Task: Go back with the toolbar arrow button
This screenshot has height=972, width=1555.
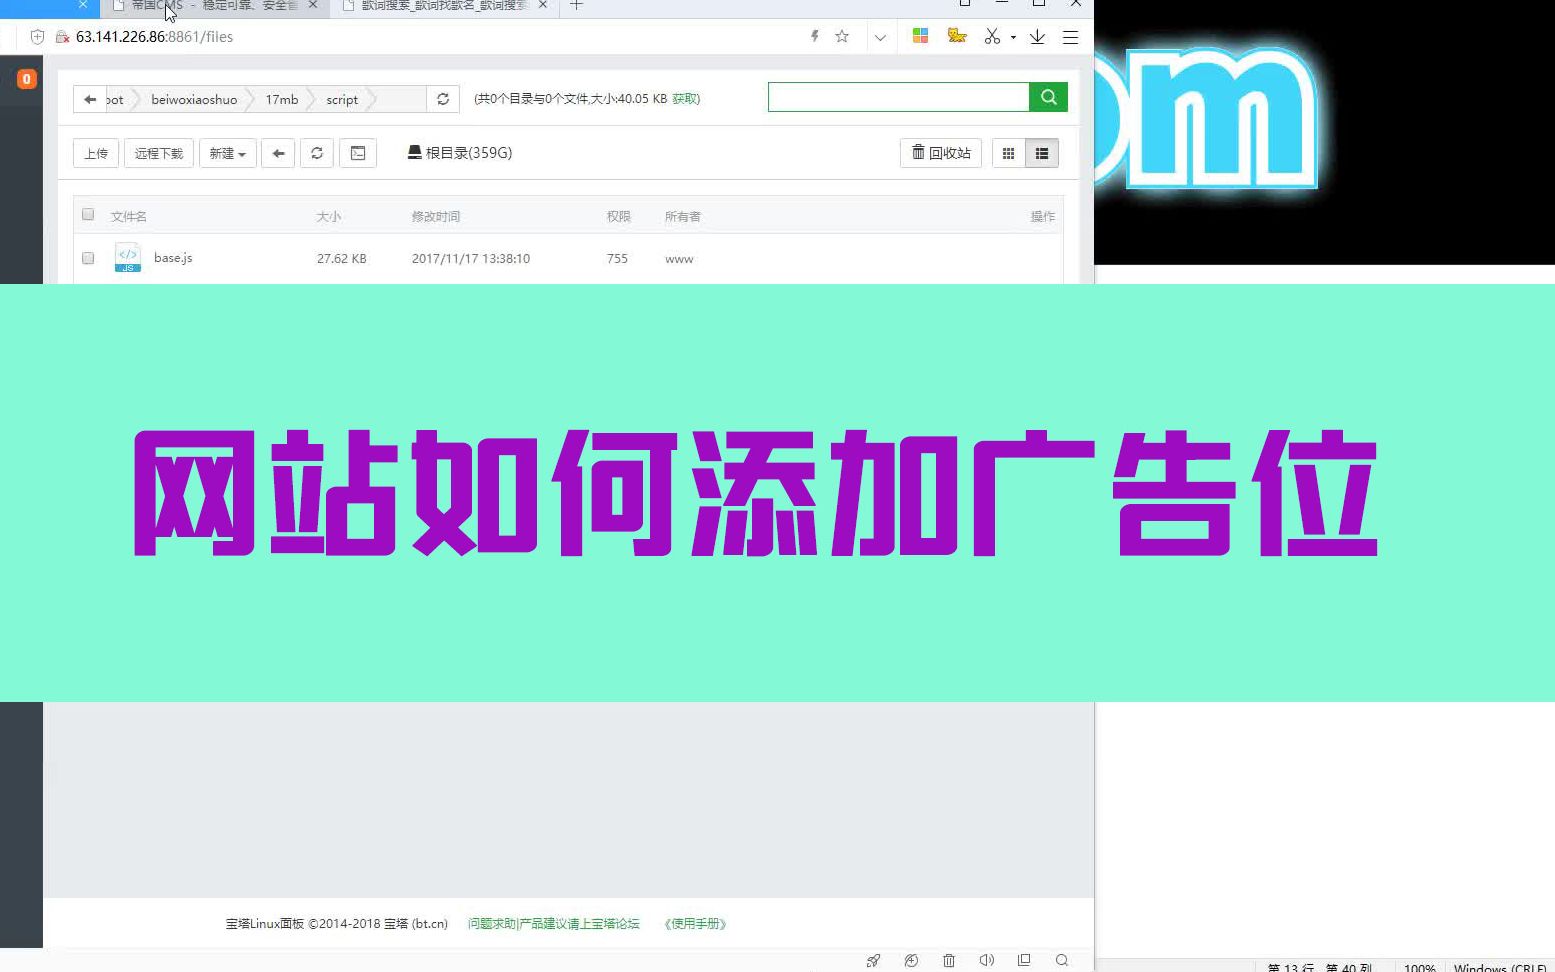Action: tap(278, 153)
